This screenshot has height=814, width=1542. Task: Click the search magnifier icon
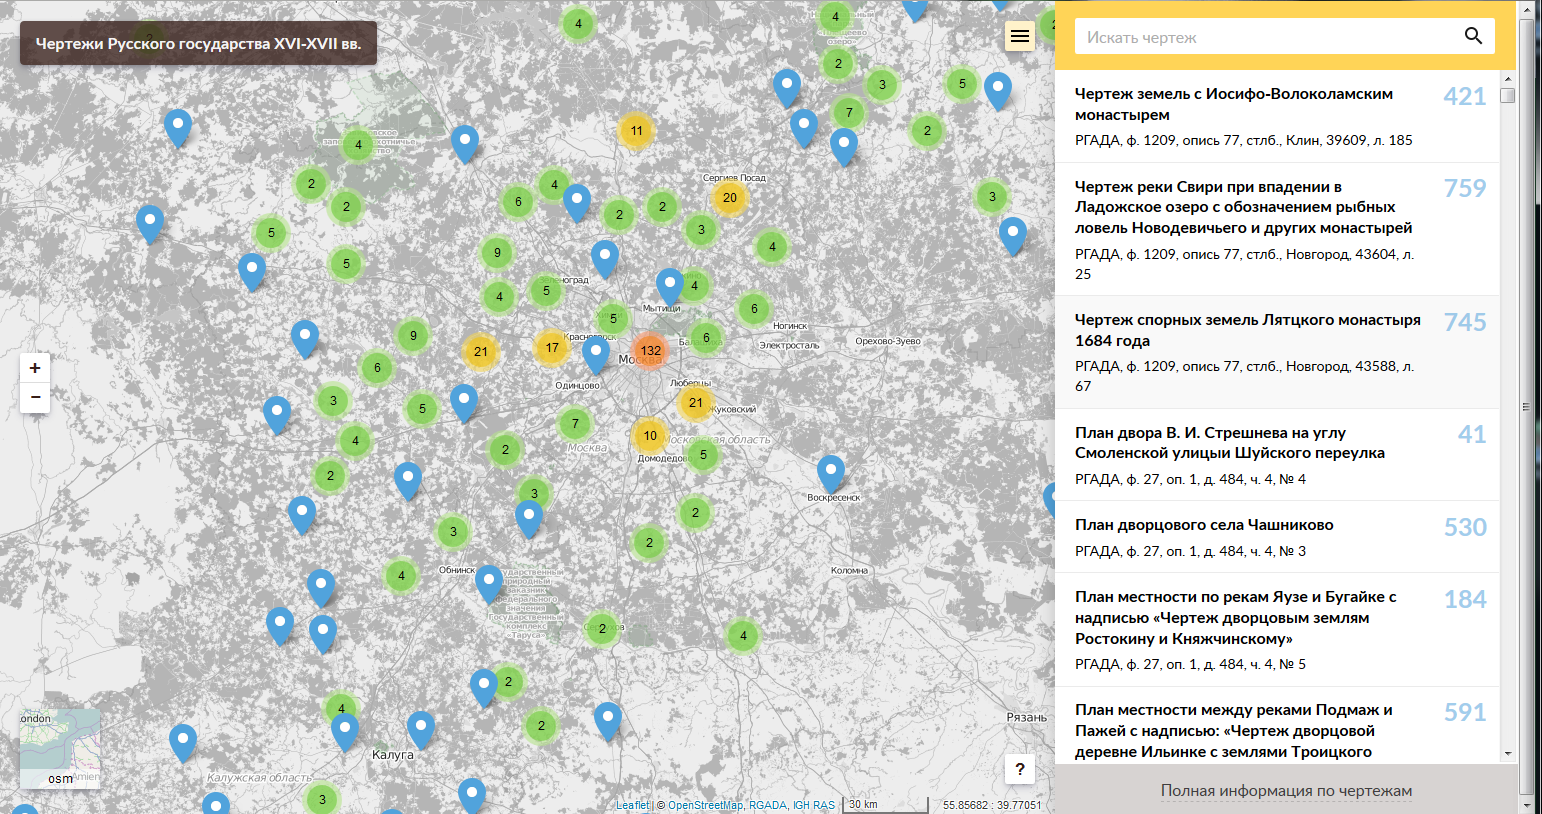1473,35
